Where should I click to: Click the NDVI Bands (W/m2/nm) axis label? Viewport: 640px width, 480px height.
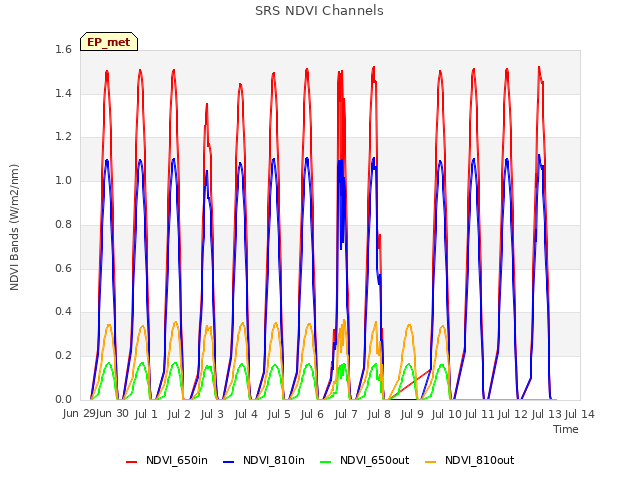coord(14,227)
